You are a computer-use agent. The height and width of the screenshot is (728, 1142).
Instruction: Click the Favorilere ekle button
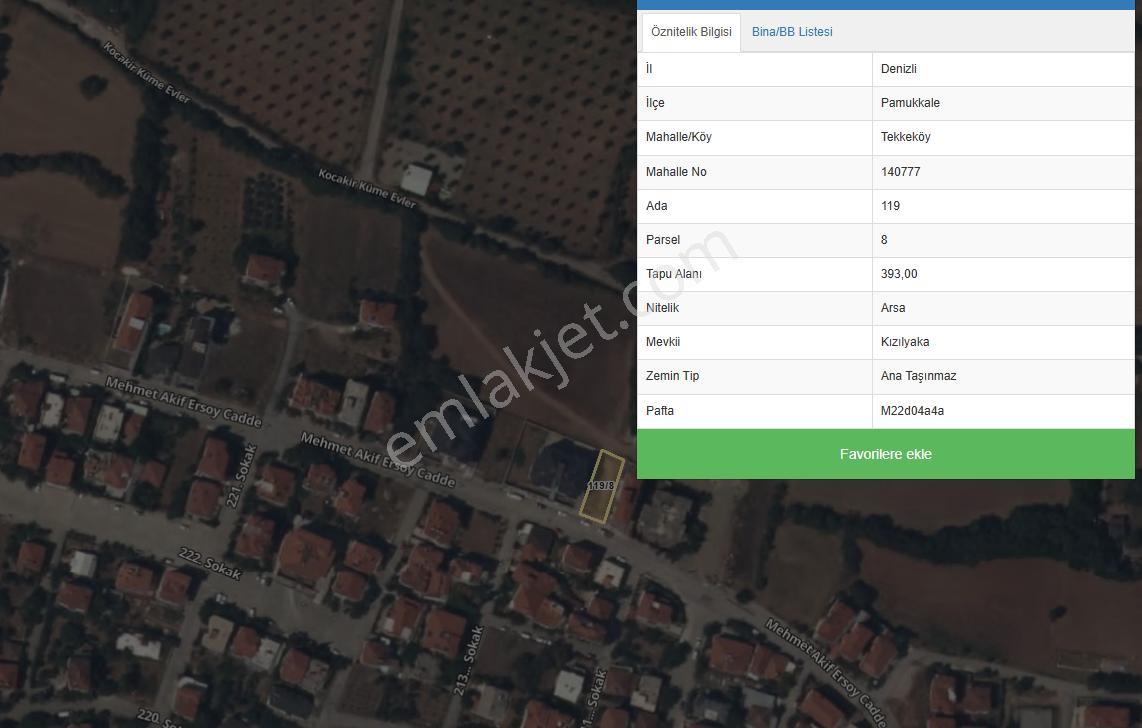pyautogui.click(x=886, y=454)
